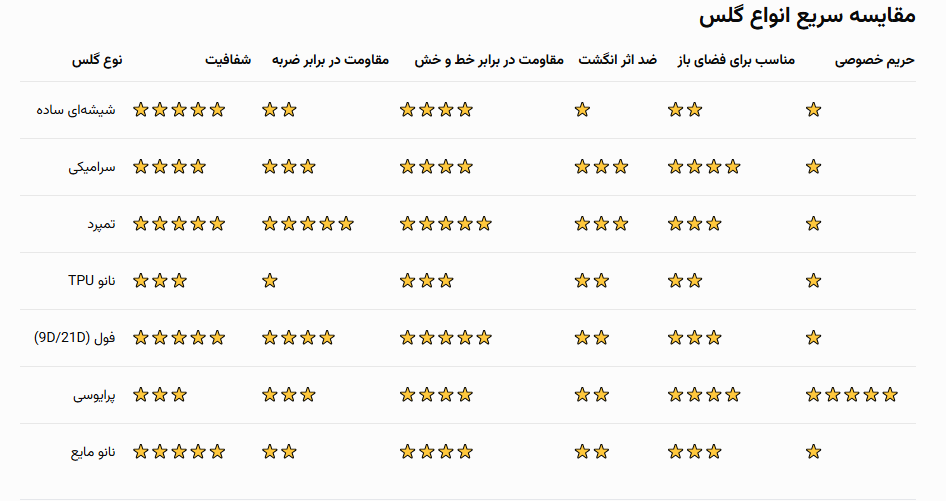Click the نوع گلس column header

[x=97, y=60]
